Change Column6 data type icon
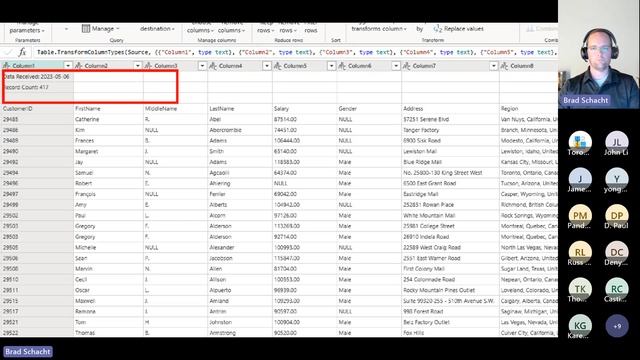This screenshot has height=360, width=640. [342, 66]
